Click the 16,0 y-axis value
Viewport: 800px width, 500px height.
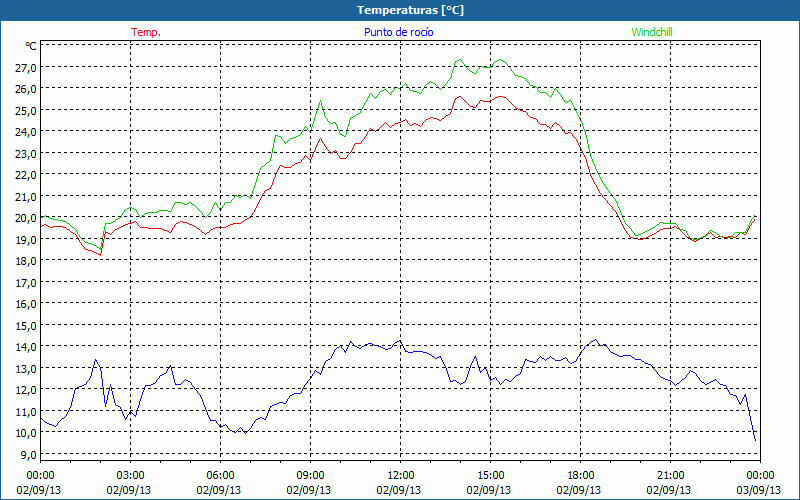tap(27, 304)
